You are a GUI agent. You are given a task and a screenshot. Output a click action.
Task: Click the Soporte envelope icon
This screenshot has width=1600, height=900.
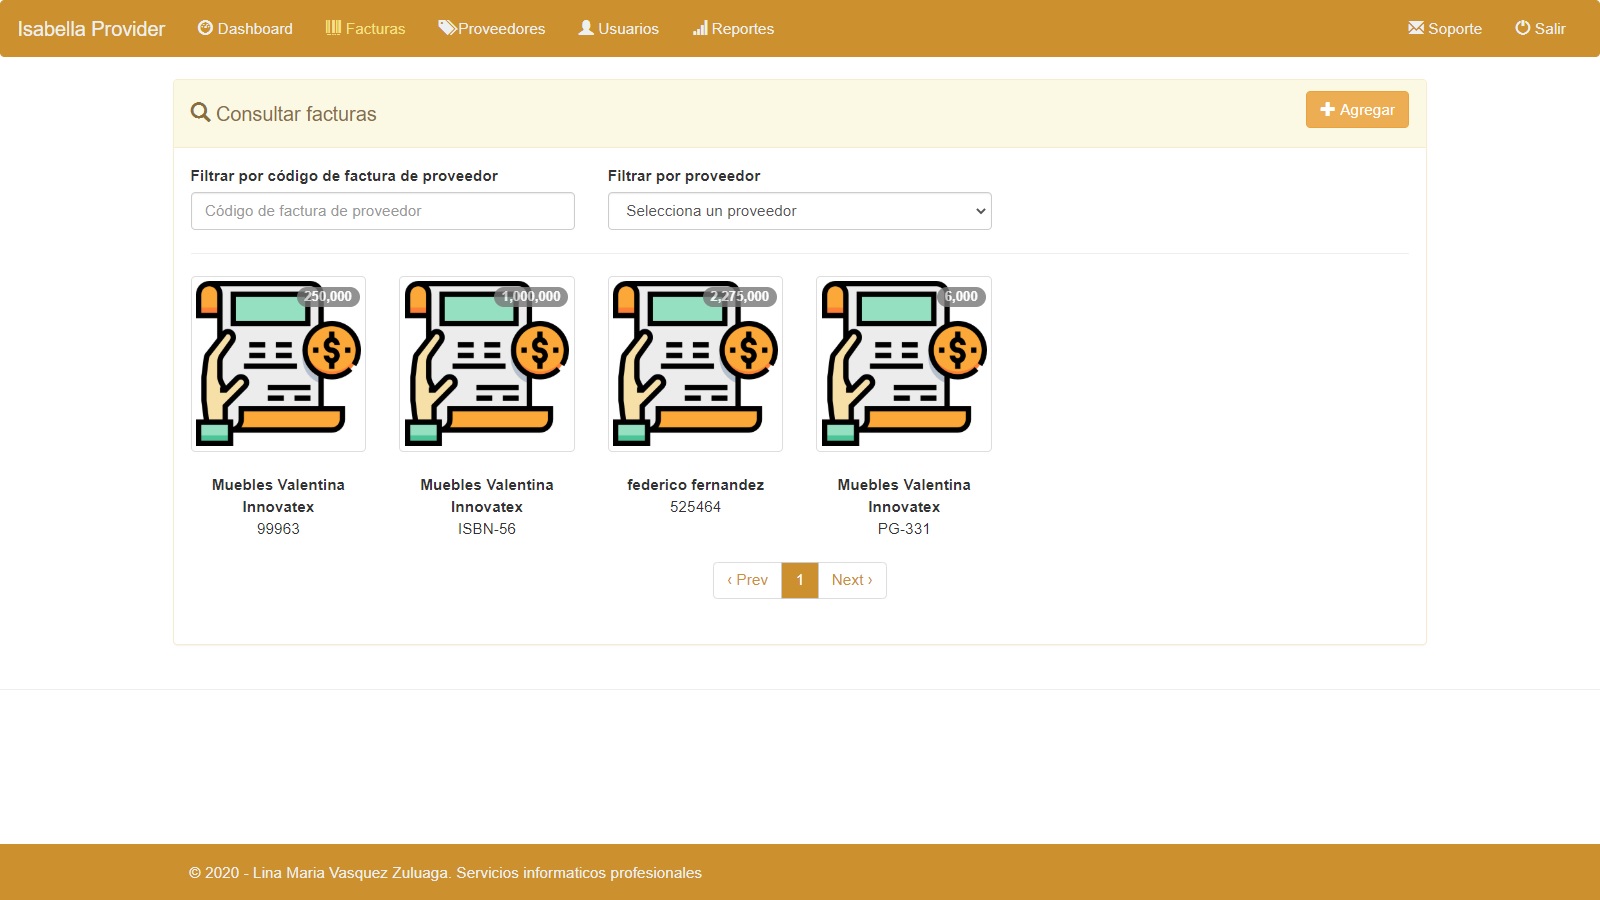[1416, 28]
